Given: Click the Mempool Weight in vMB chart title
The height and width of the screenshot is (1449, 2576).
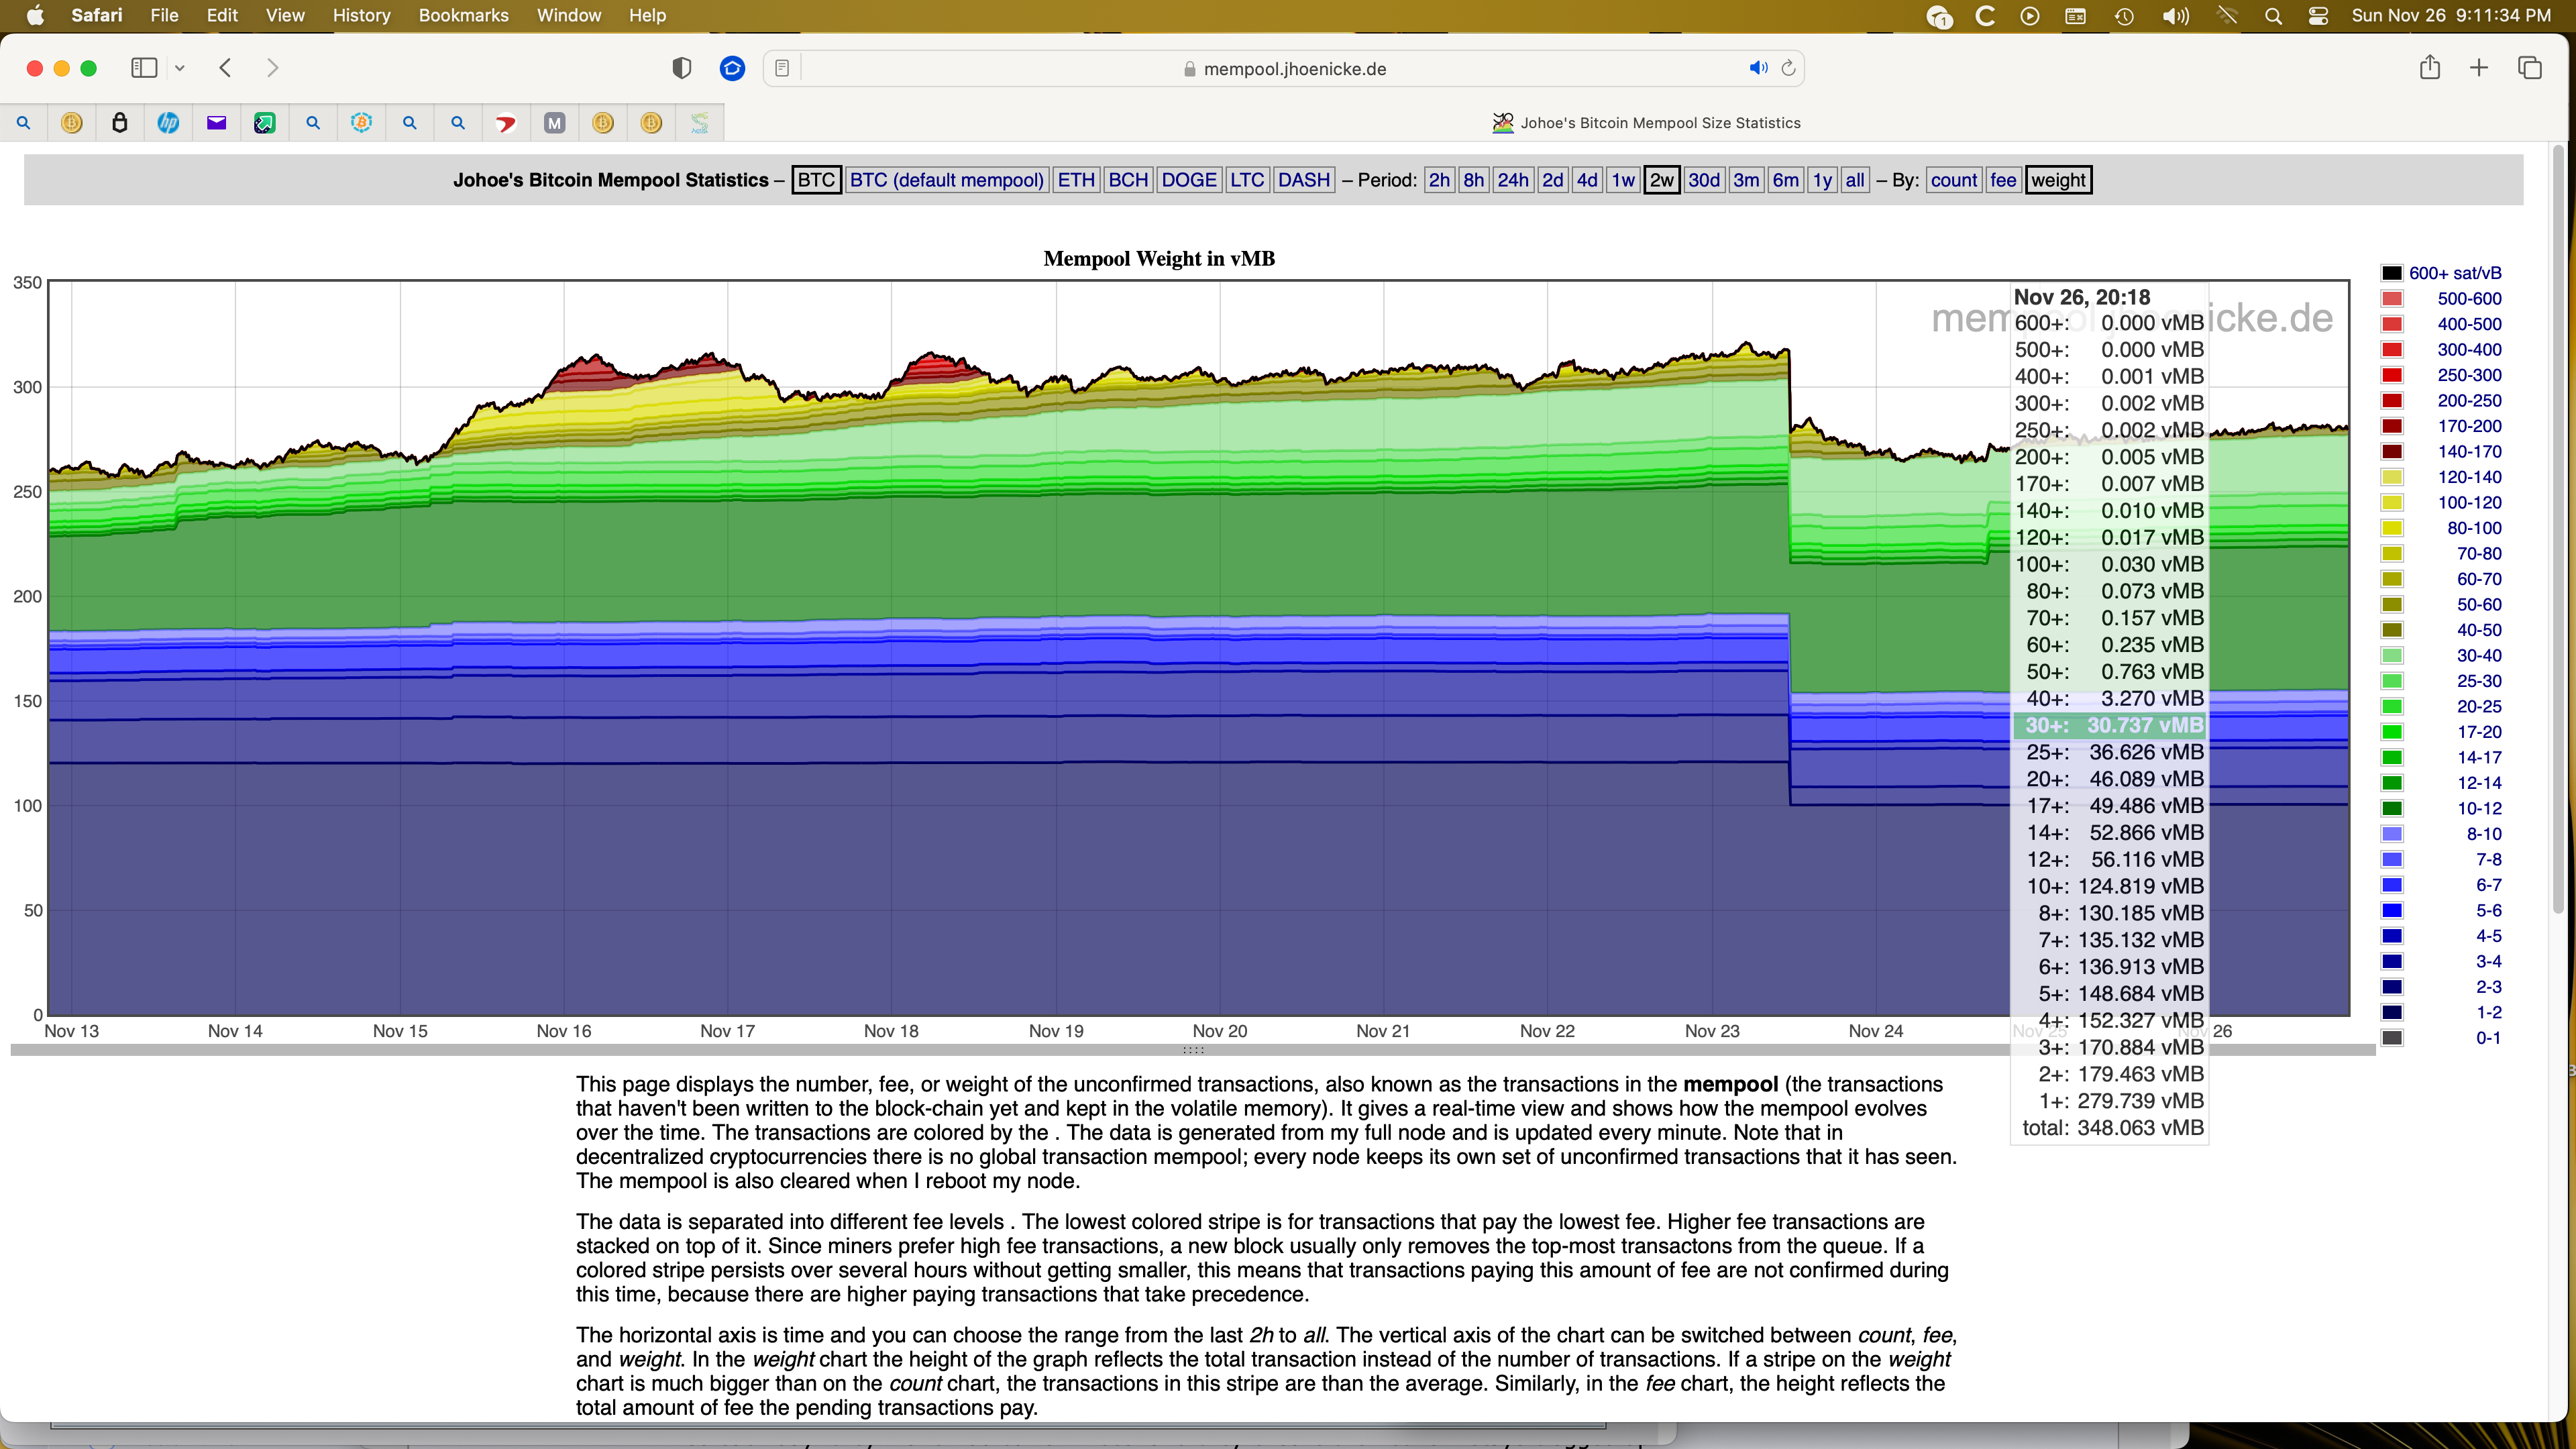Looking at the screenshot, I should (1159, 258).
